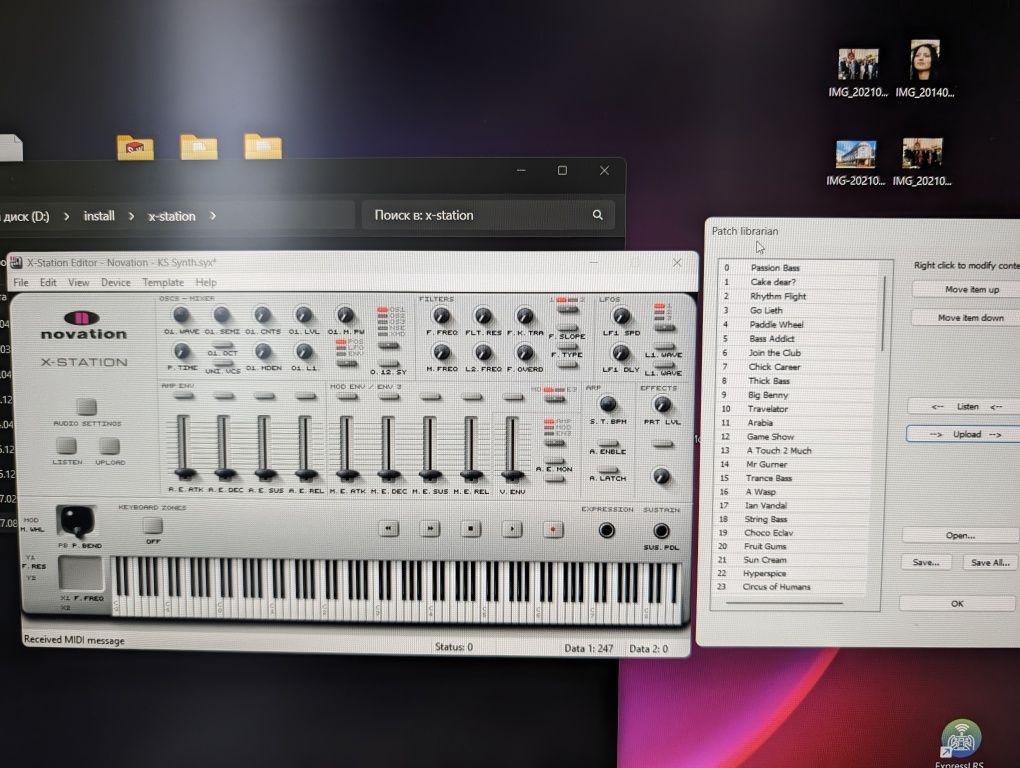Expand the chevron after the x-station breadcrumb

point(213,216)
